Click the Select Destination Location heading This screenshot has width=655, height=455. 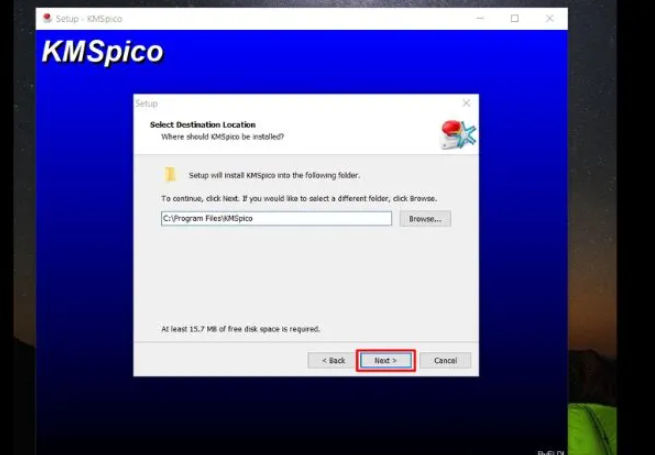[x=203, y=125]
